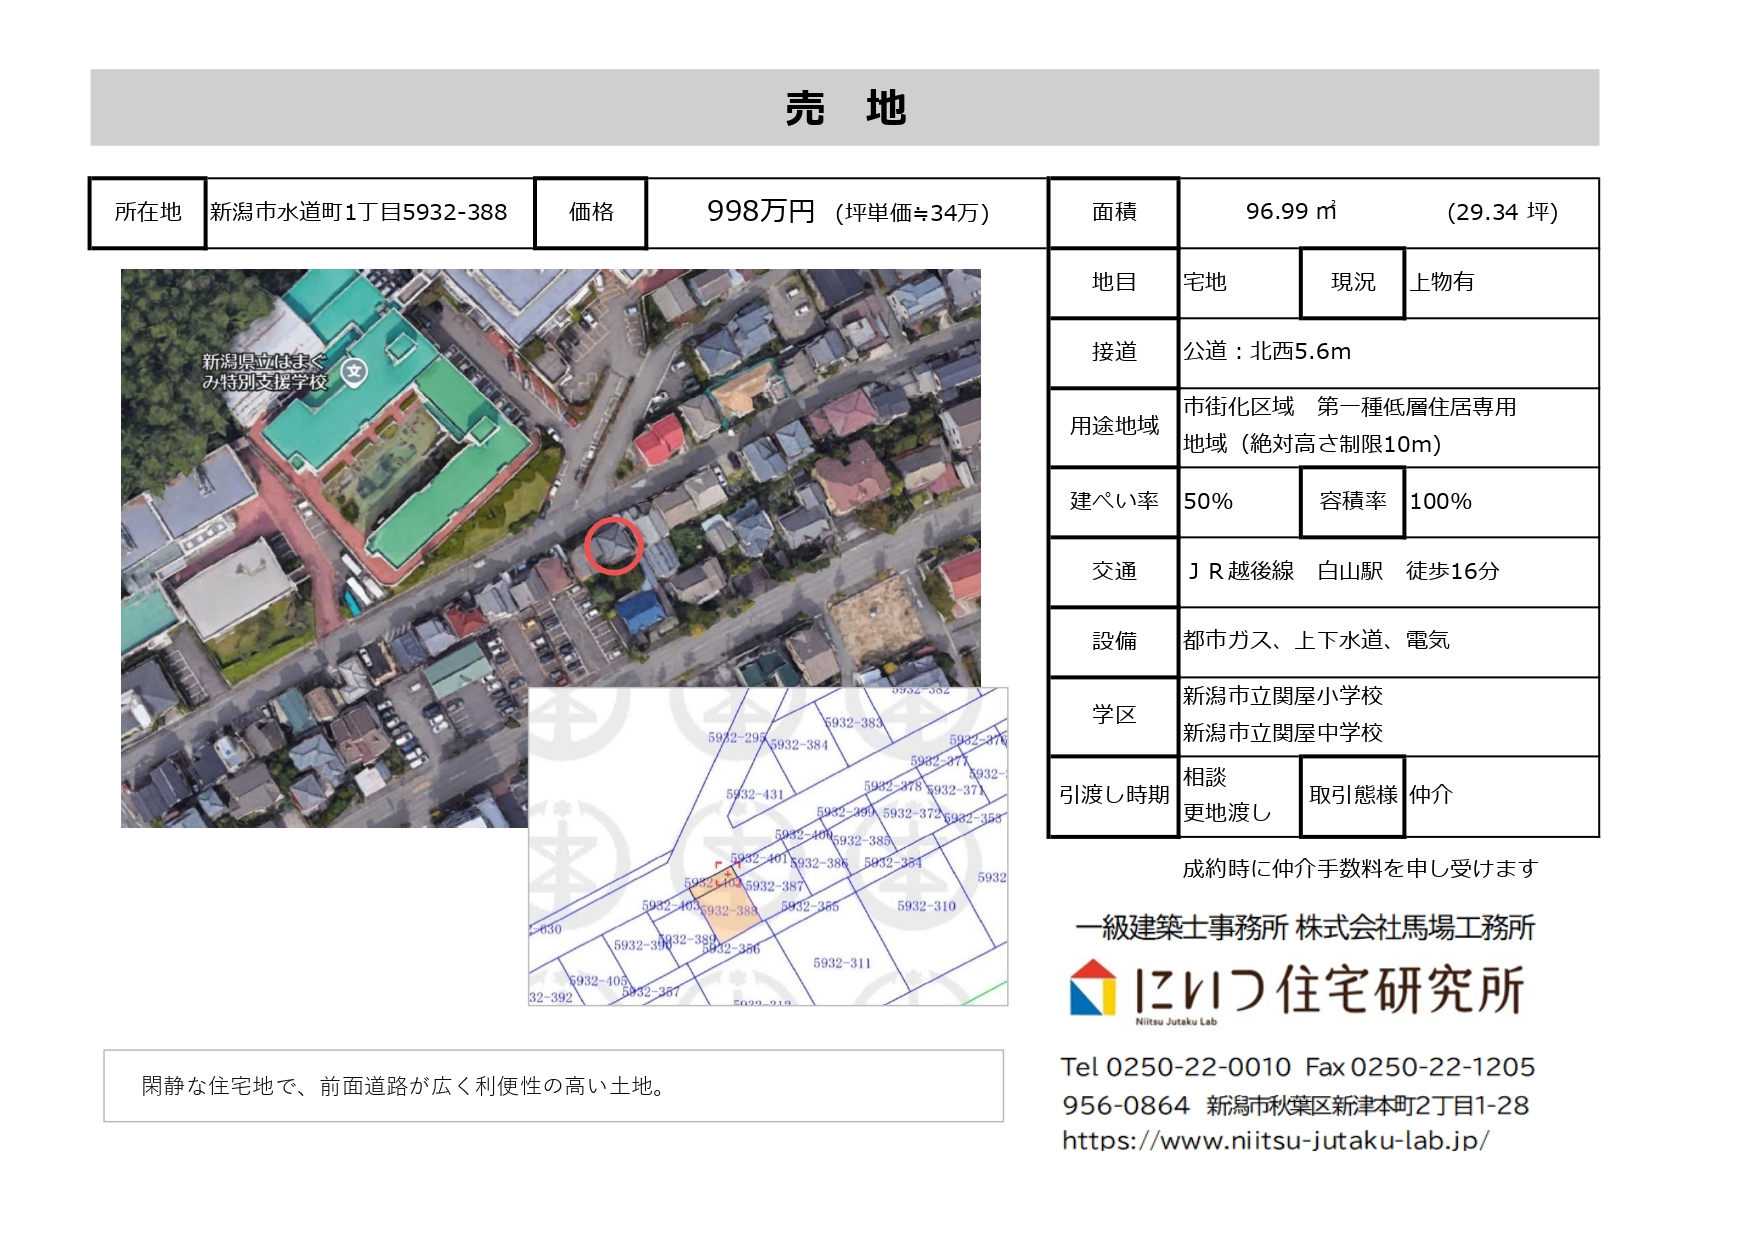
Task: Click parcel 5932-311 on the cadastral map
Action: point(842,963)
